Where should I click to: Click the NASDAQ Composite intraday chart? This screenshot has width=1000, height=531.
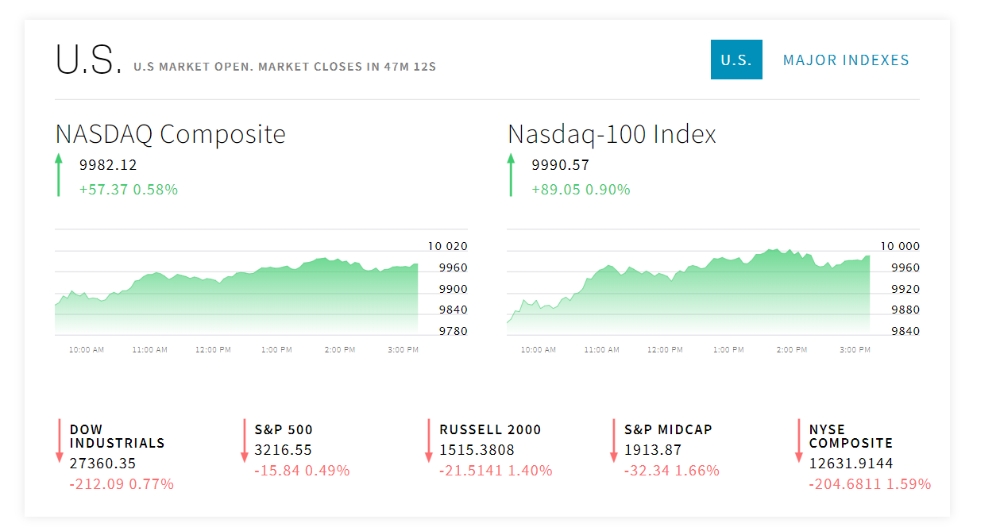[237, 295]
